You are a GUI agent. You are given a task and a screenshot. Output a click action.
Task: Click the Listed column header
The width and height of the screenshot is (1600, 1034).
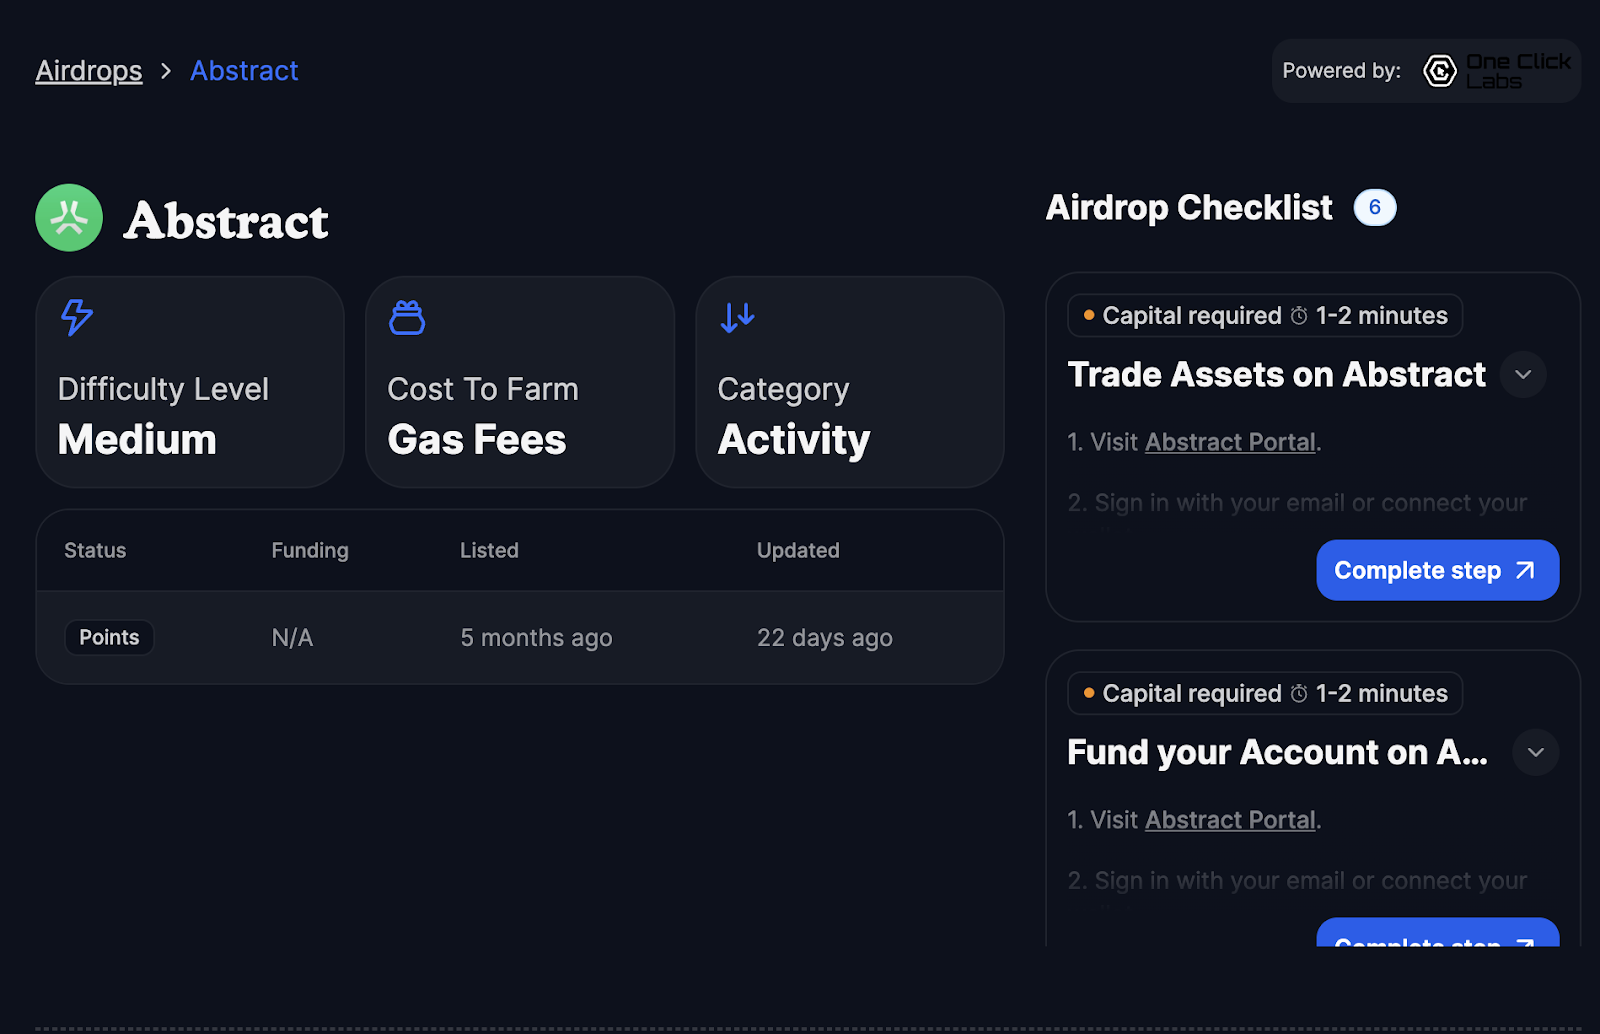pyautogui.click(x=489, y=550)
